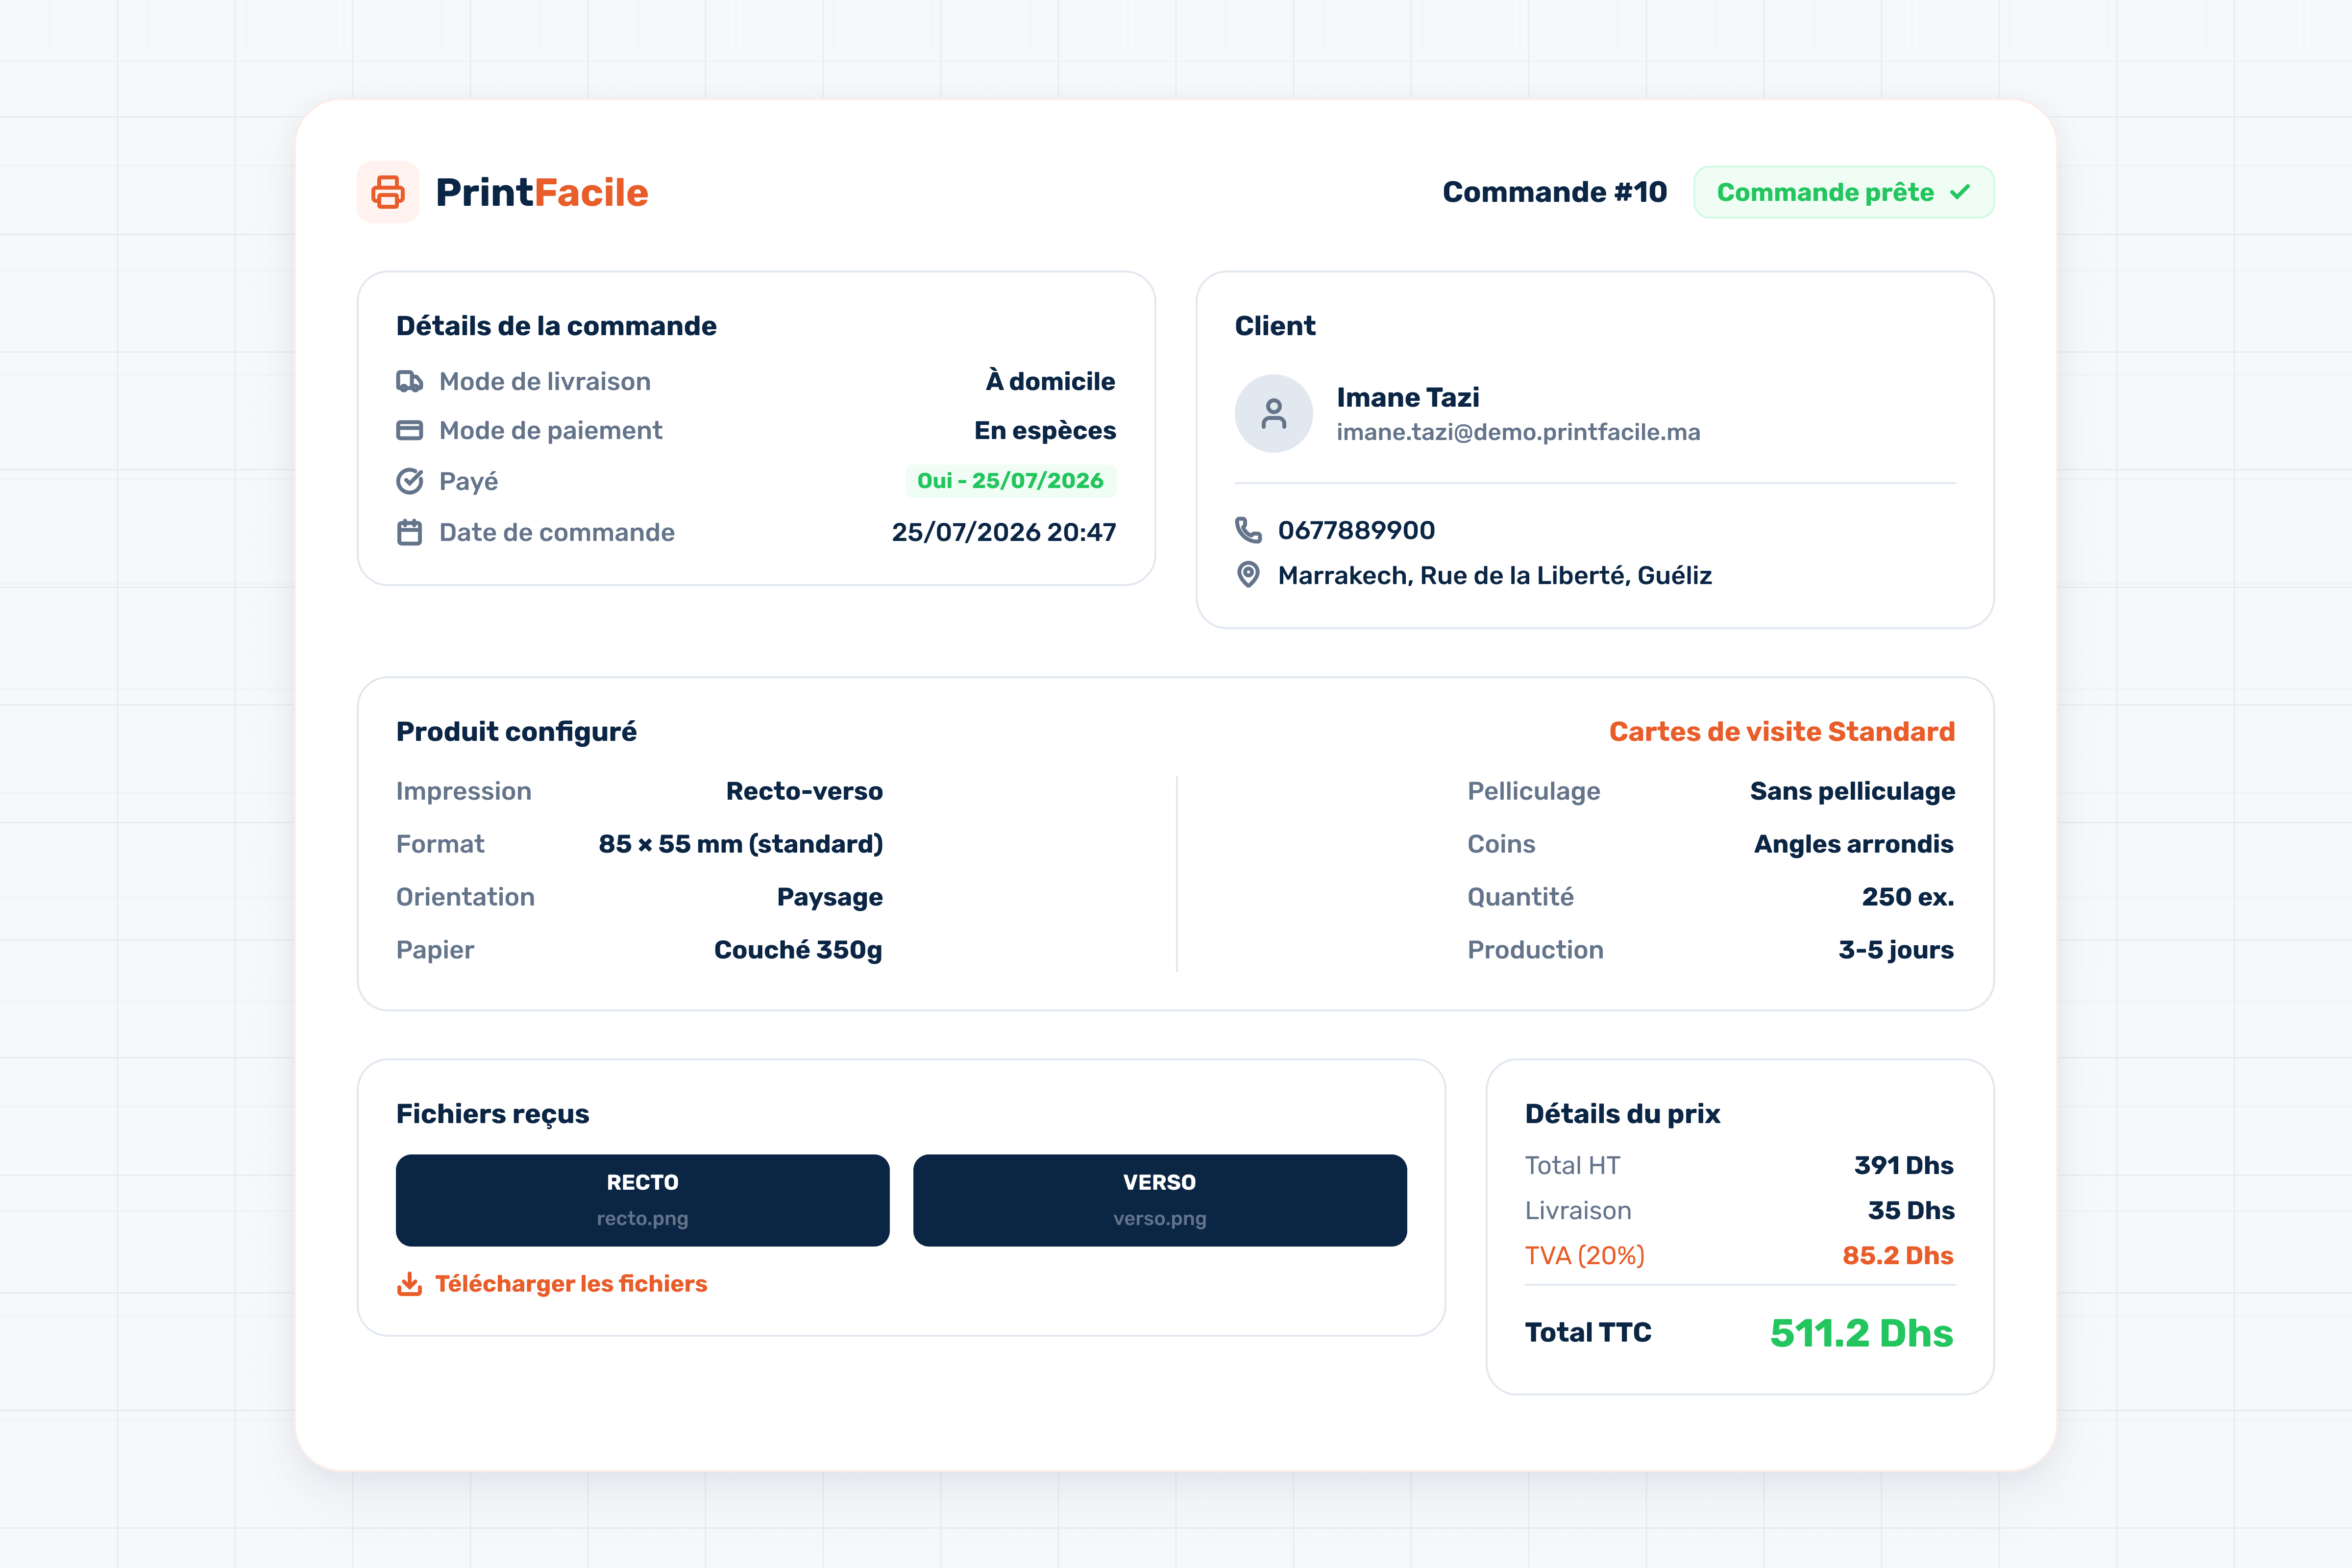
Task: Click the 3-5 jours production value
Action: click(1896, 950)
